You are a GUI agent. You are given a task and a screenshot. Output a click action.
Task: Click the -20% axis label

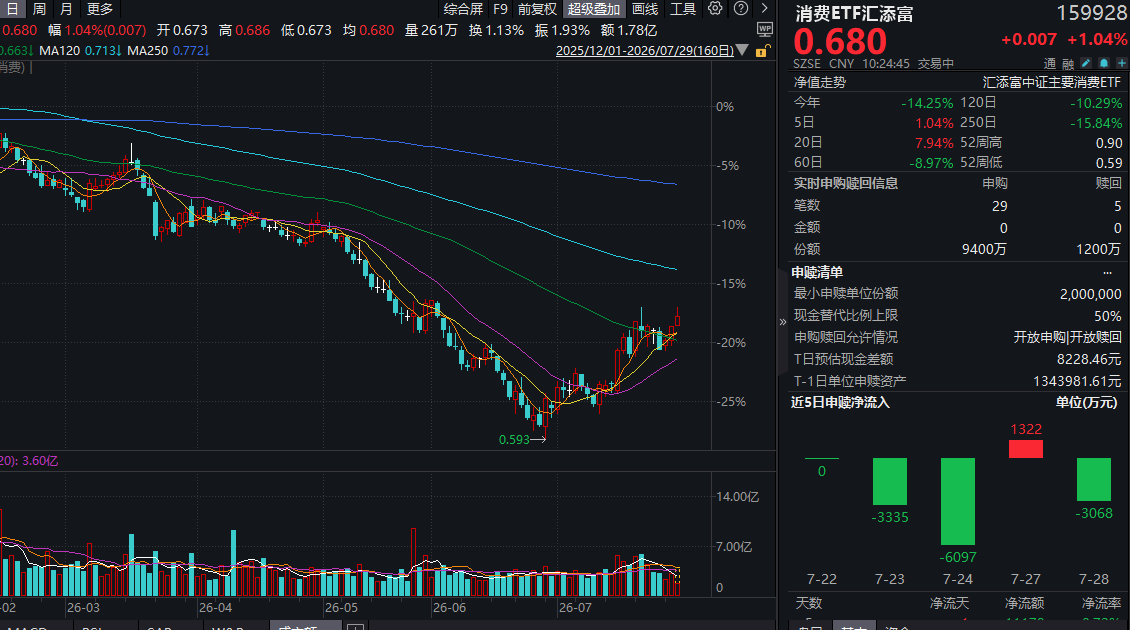[x=731, y=342]
